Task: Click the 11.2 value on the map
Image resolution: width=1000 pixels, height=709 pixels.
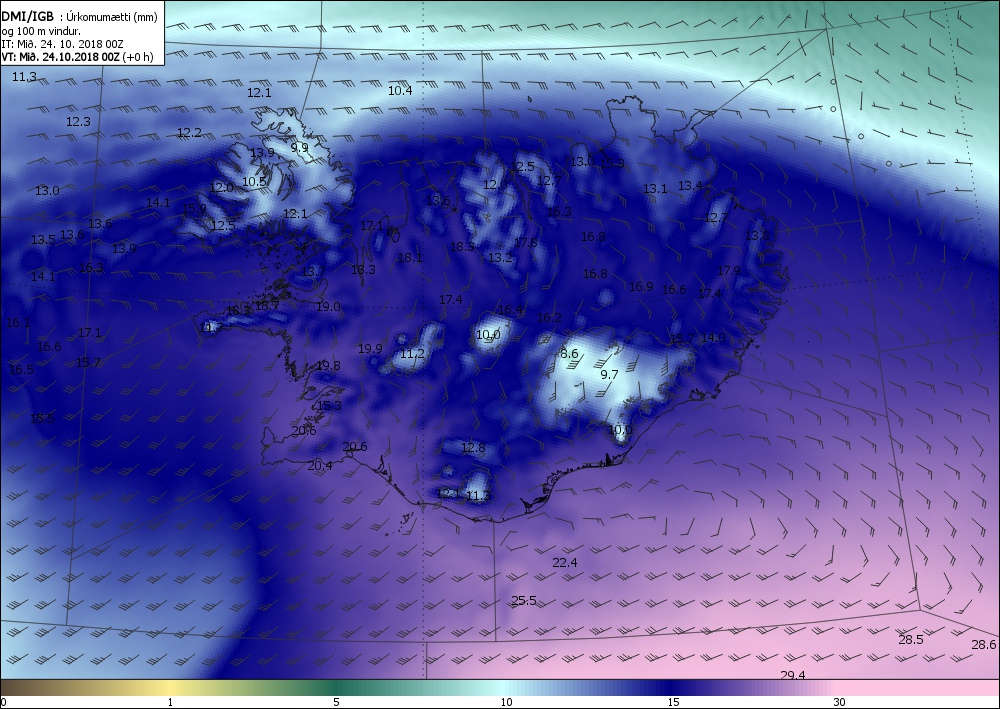Action: 412,354
